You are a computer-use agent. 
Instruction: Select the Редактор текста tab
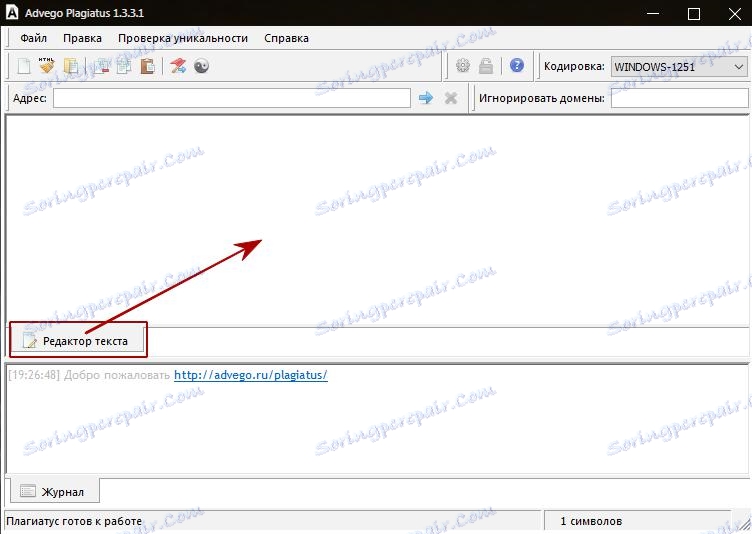point(77,341)
